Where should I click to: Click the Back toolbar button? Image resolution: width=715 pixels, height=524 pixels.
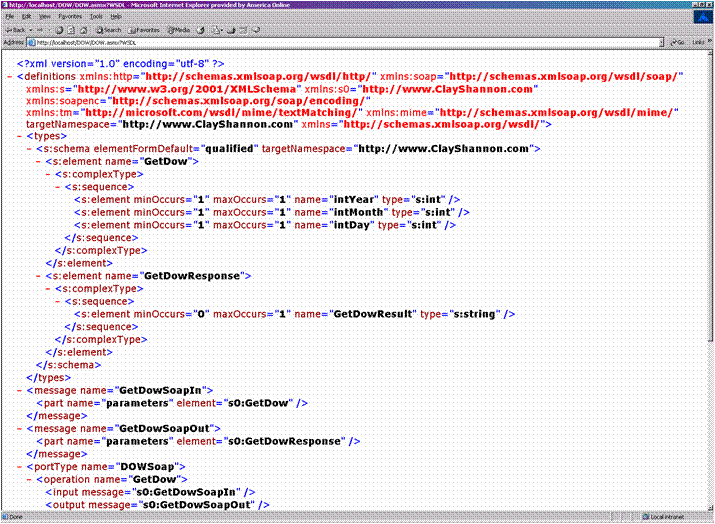coord(17,30)
